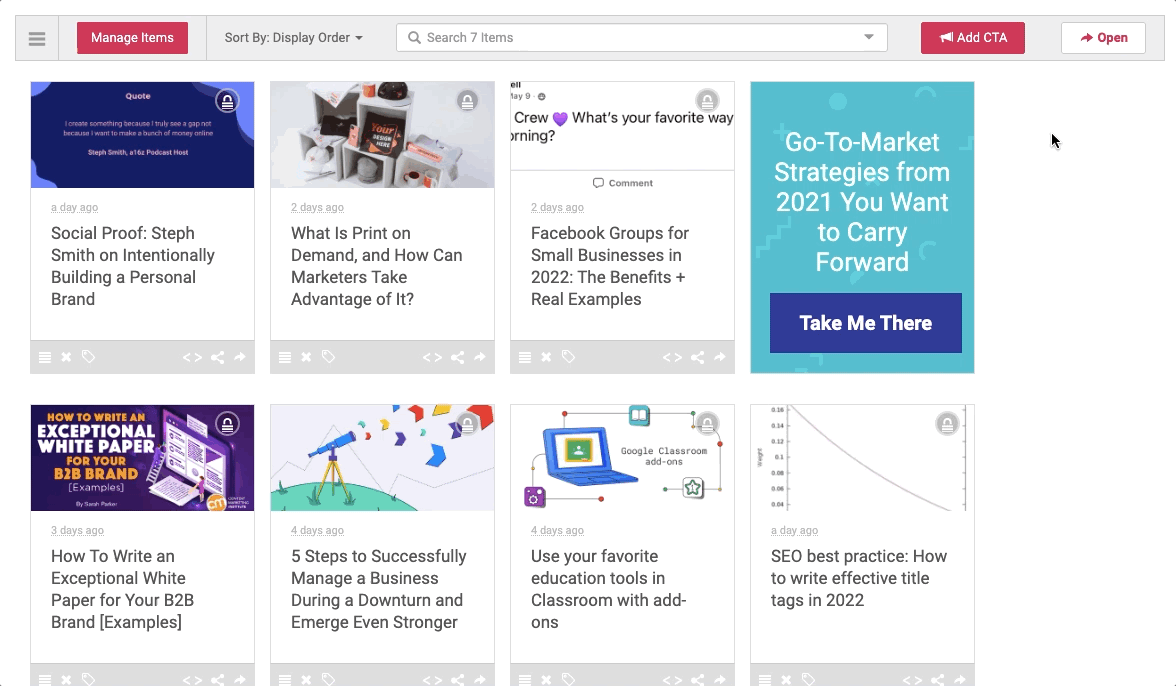Click the remove X icon on Steph Smith card
Viewport: 1176px width, 686px height.
66,357
